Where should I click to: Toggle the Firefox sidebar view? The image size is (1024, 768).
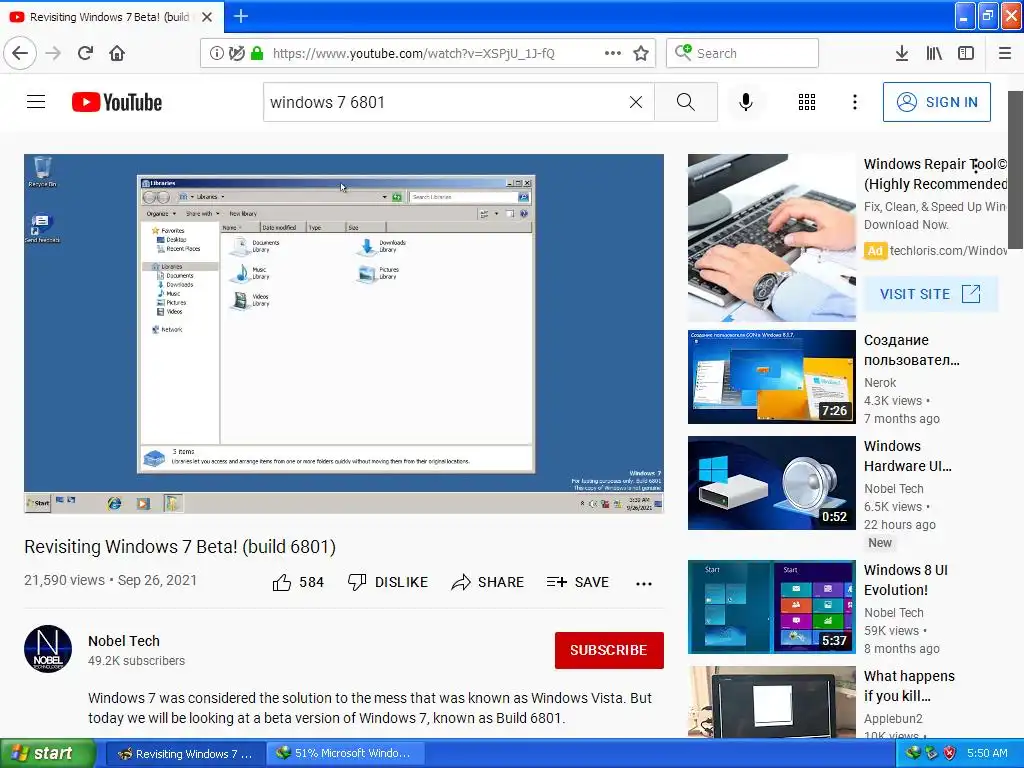pyautogui.click(x=966, y=54)
